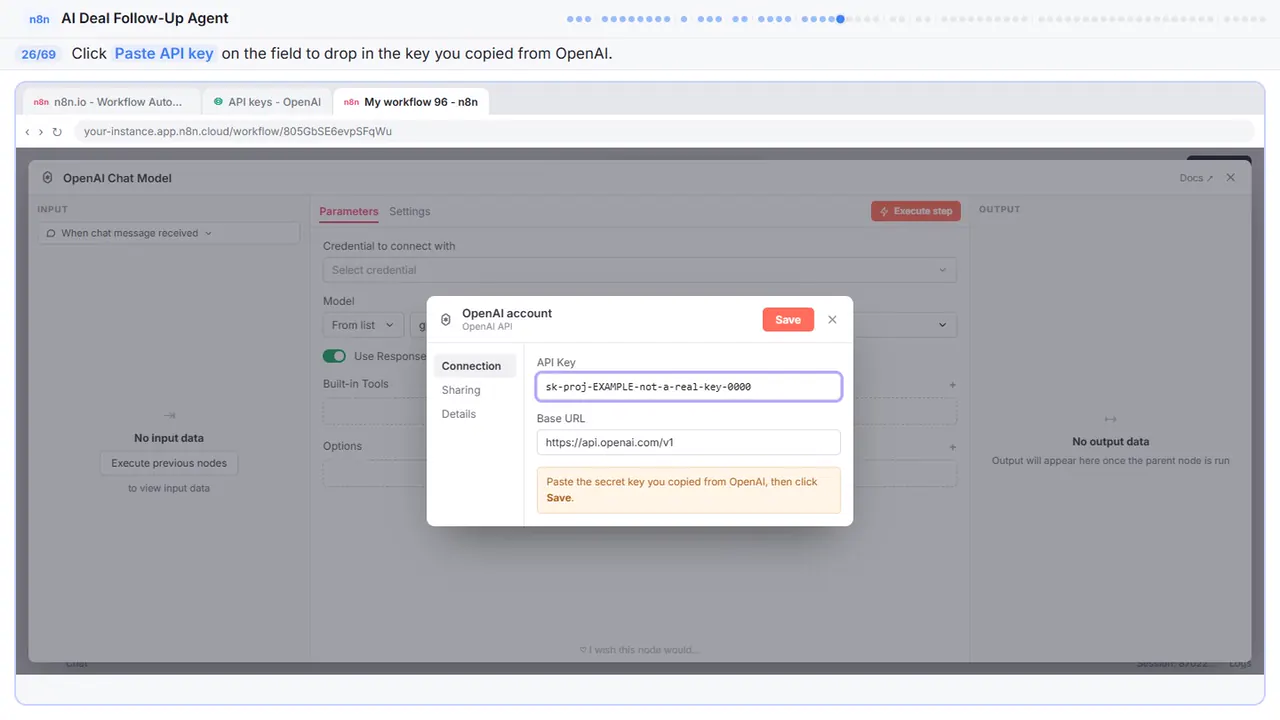Click the n8n logo in the top header
Image resolution: width=1280 pixels, height=720 pixels.
(x=39, y=18)
